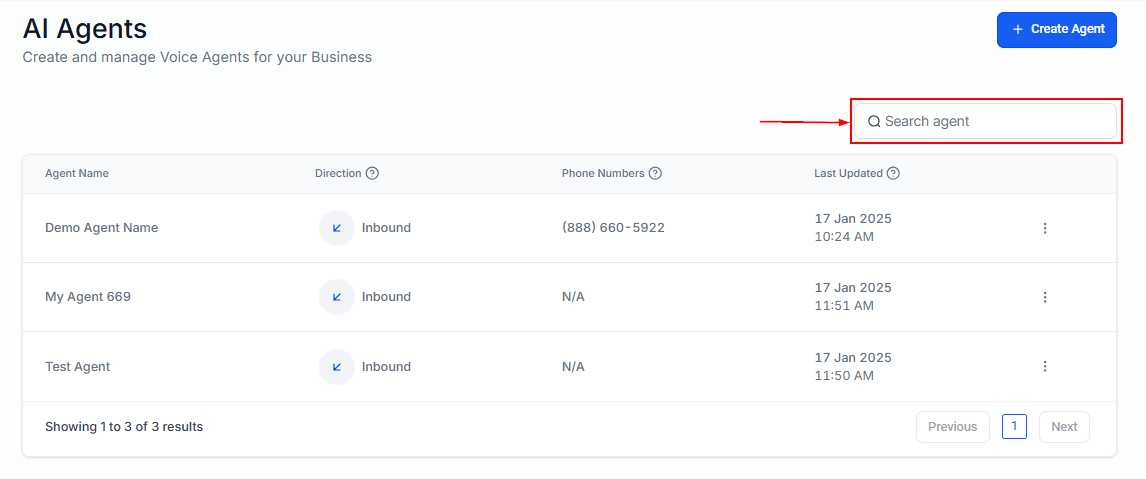Click the Create Agent button

(x=1056, y=30)
